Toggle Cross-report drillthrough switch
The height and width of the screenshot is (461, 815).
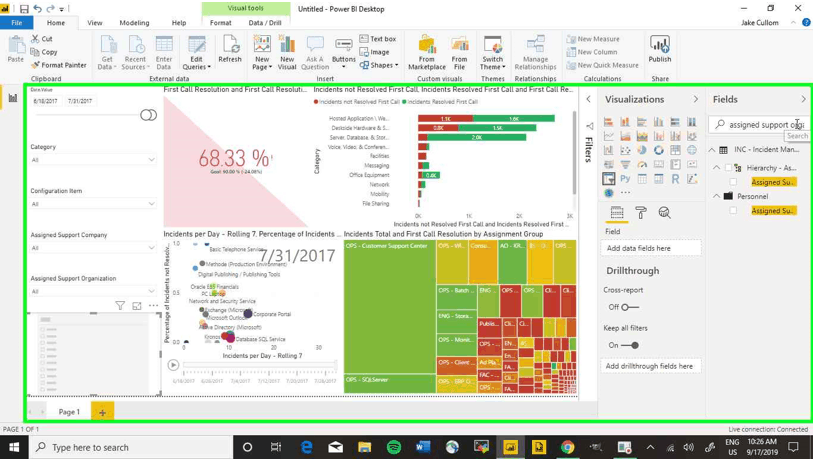630,307
